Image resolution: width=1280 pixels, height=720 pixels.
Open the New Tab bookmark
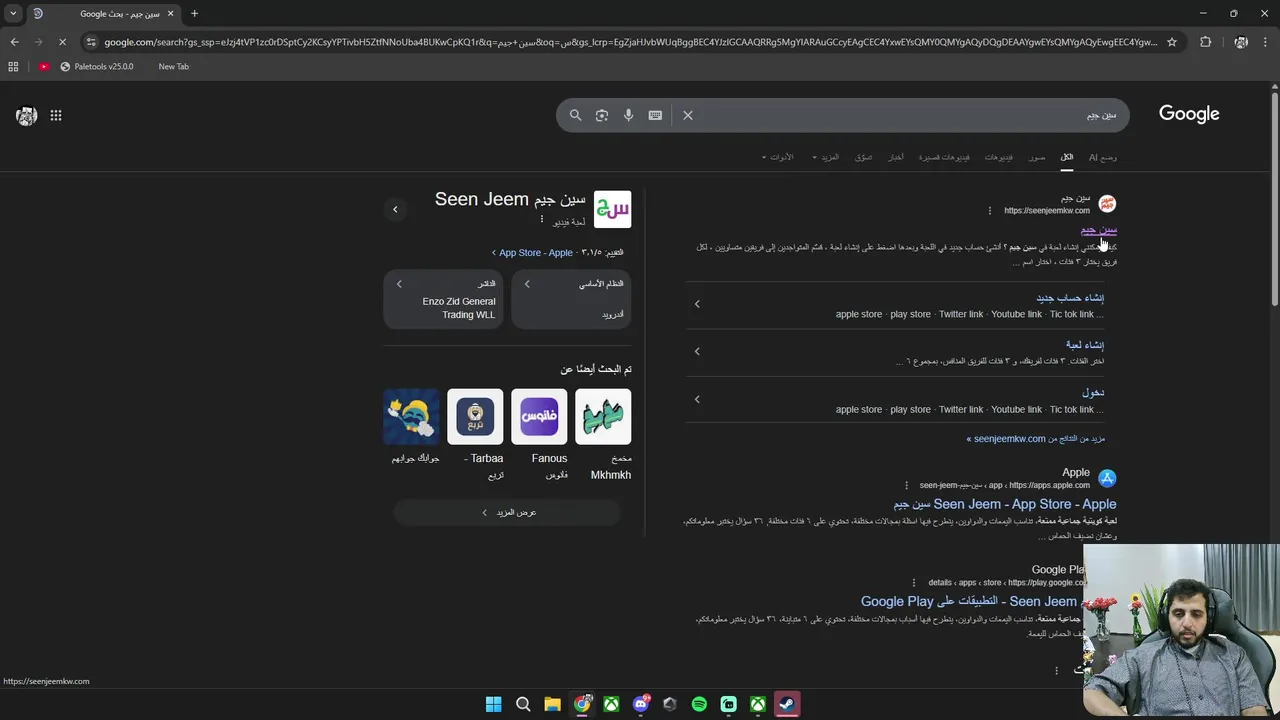click(x=173, y=66)
